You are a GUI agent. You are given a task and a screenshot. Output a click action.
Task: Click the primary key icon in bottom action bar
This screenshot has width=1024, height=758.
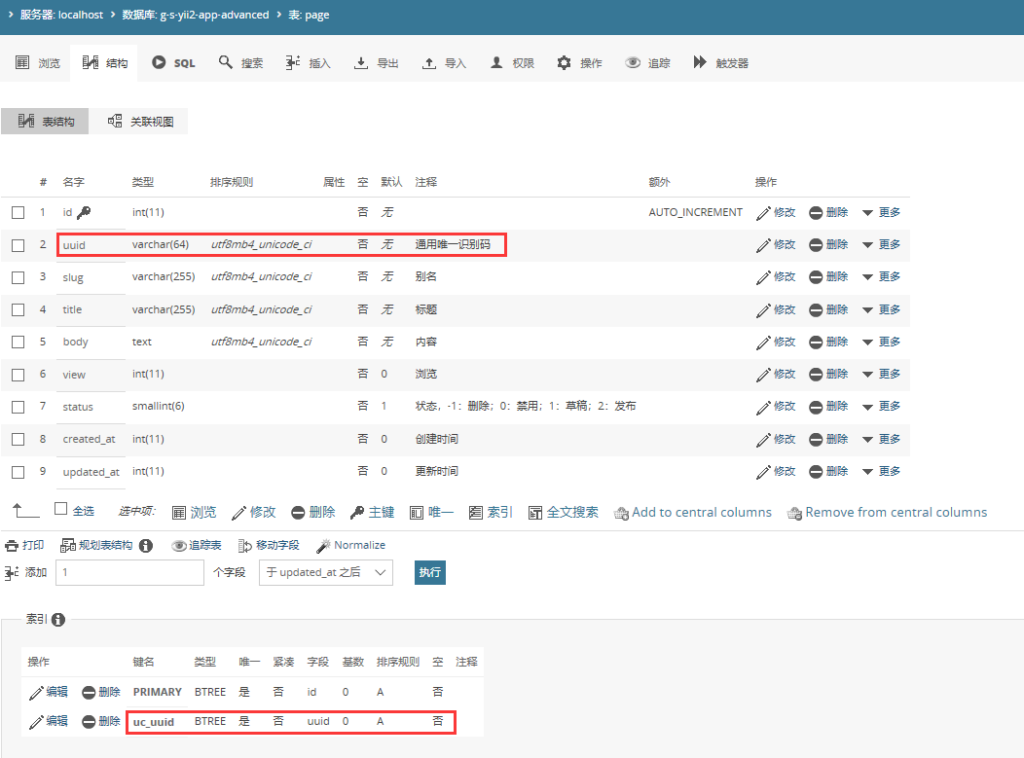coord(357,513)
